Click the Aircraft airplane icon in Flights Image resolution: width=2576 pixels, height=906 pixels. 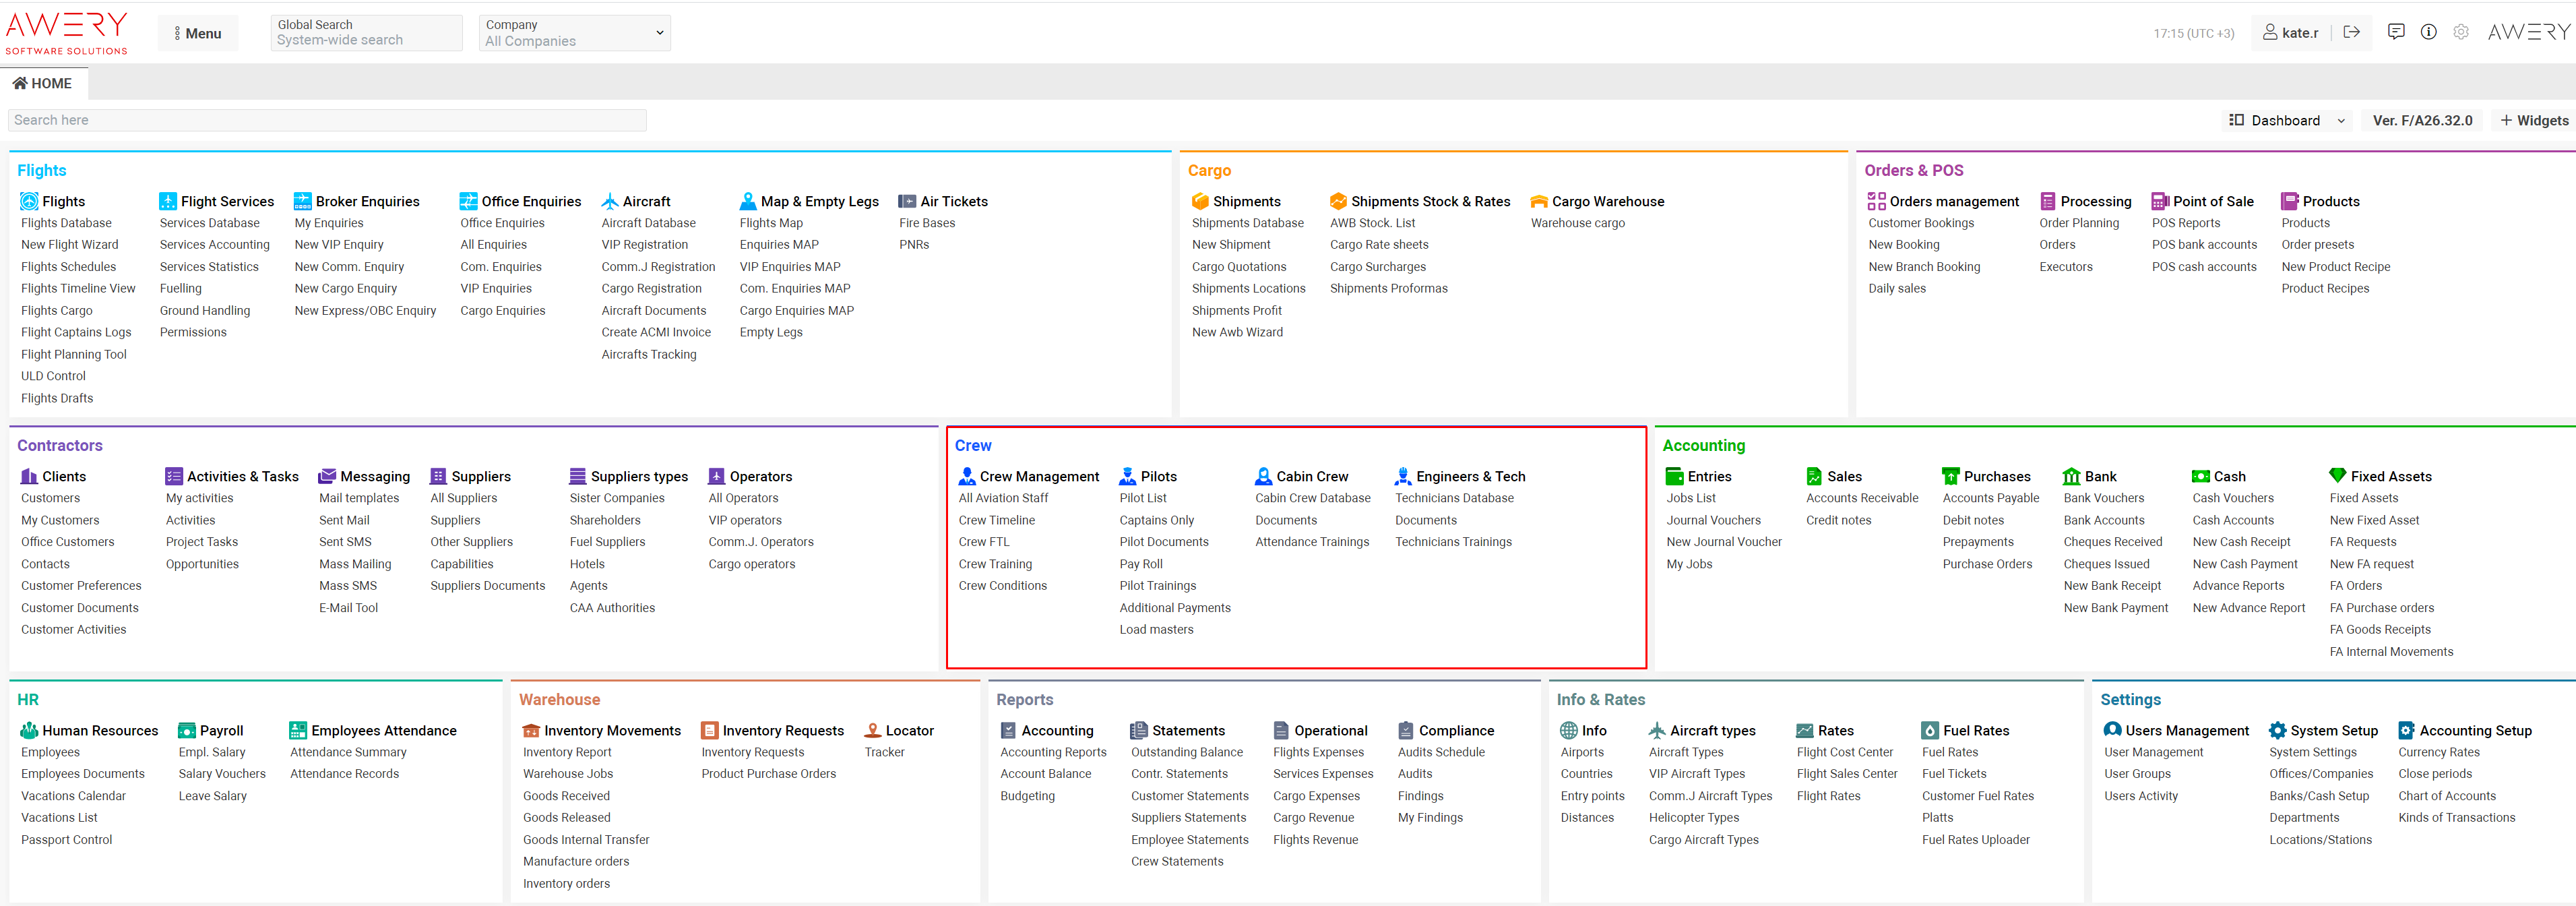click(x=609, y=201)
